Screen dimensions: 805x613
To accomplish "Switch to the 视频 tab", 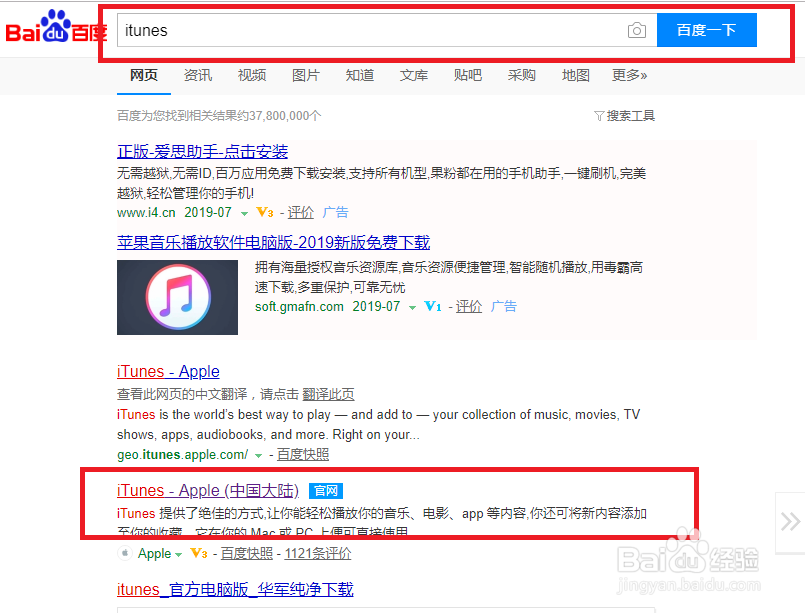I will (251, 75).
